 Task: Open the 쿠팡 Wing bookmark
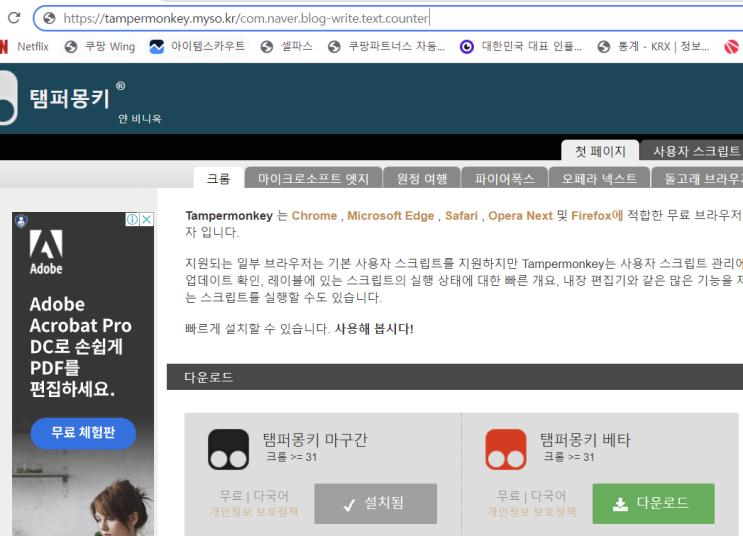click(x=100, y=46)
